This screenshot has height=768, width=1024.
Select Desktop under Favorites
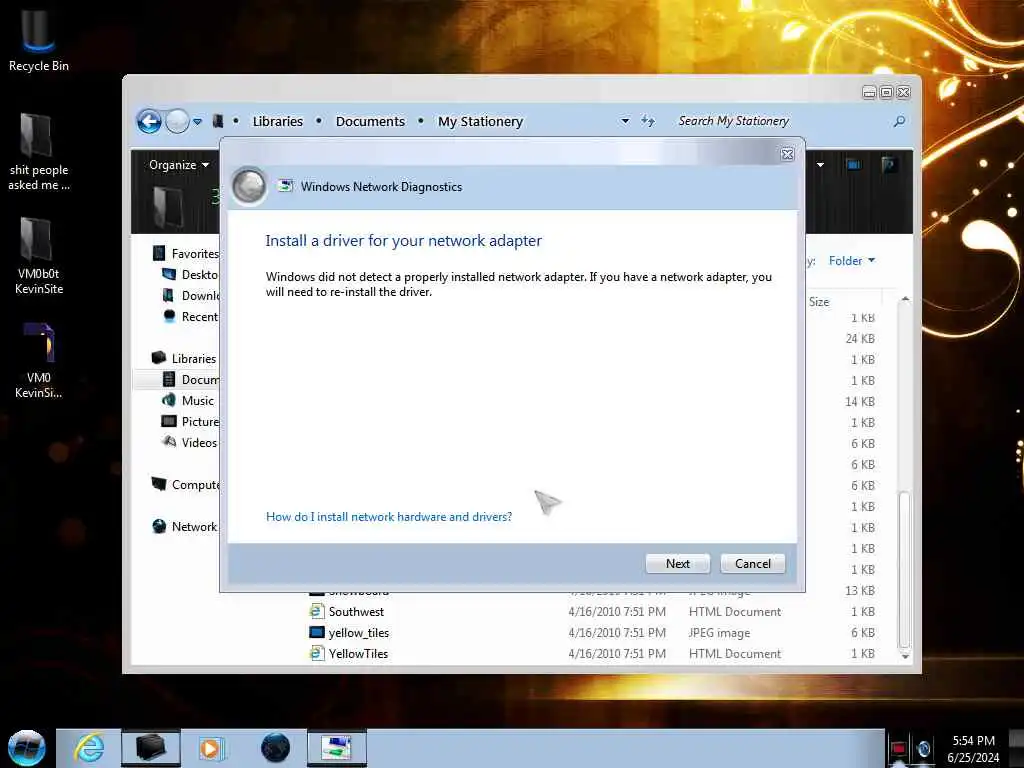coord(190,274)
